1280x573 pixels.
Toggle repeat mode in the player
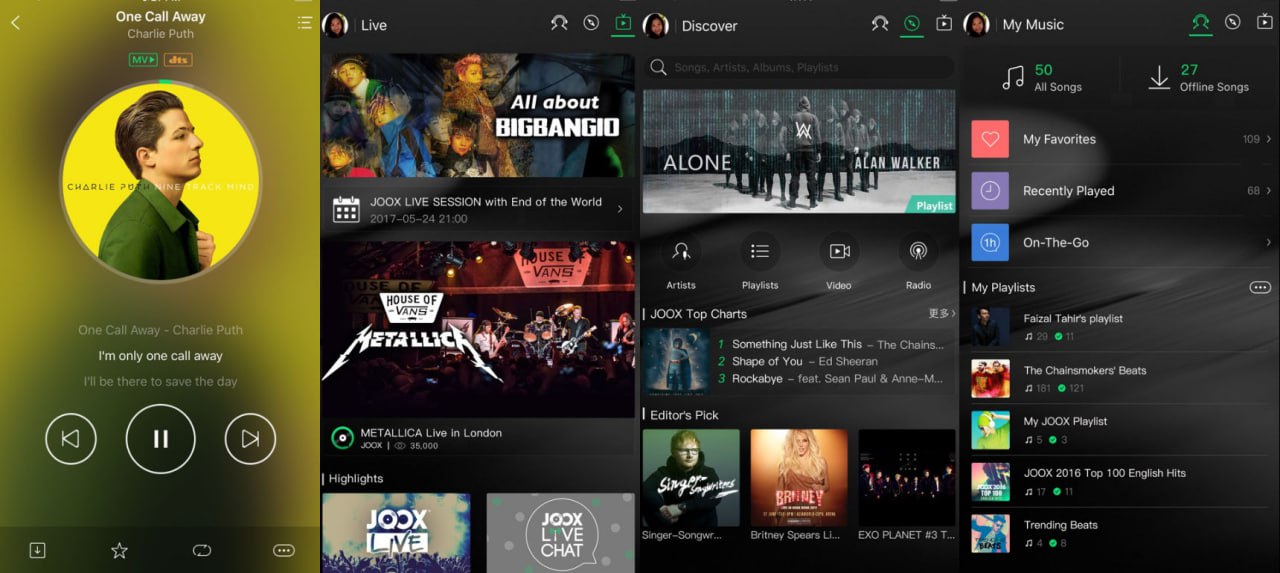tap(202, 550)
